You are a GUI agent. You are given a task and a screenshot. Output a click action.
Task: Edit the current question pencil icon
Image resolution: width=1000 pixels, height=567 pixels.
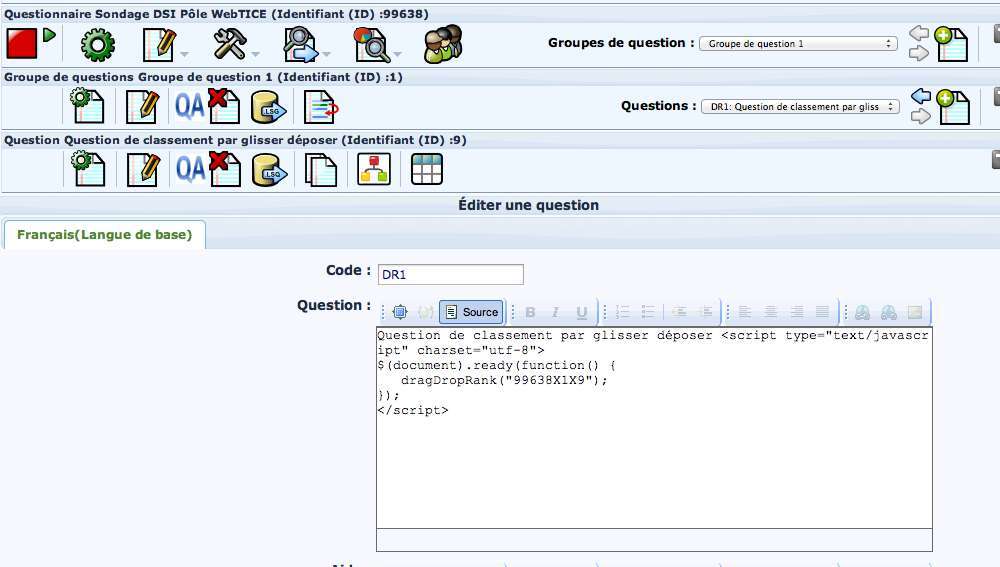click(143, 170)
